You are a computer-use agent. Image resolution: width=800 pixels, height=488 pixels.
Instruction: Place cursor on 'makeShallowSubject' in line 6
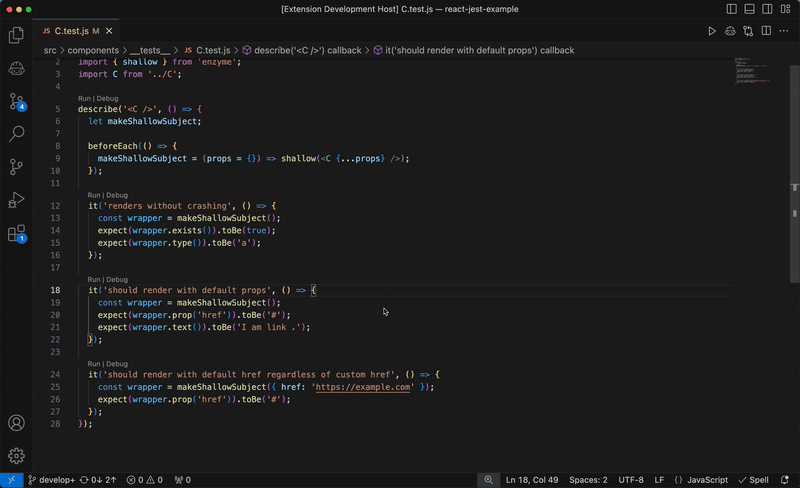click(152, 121)
